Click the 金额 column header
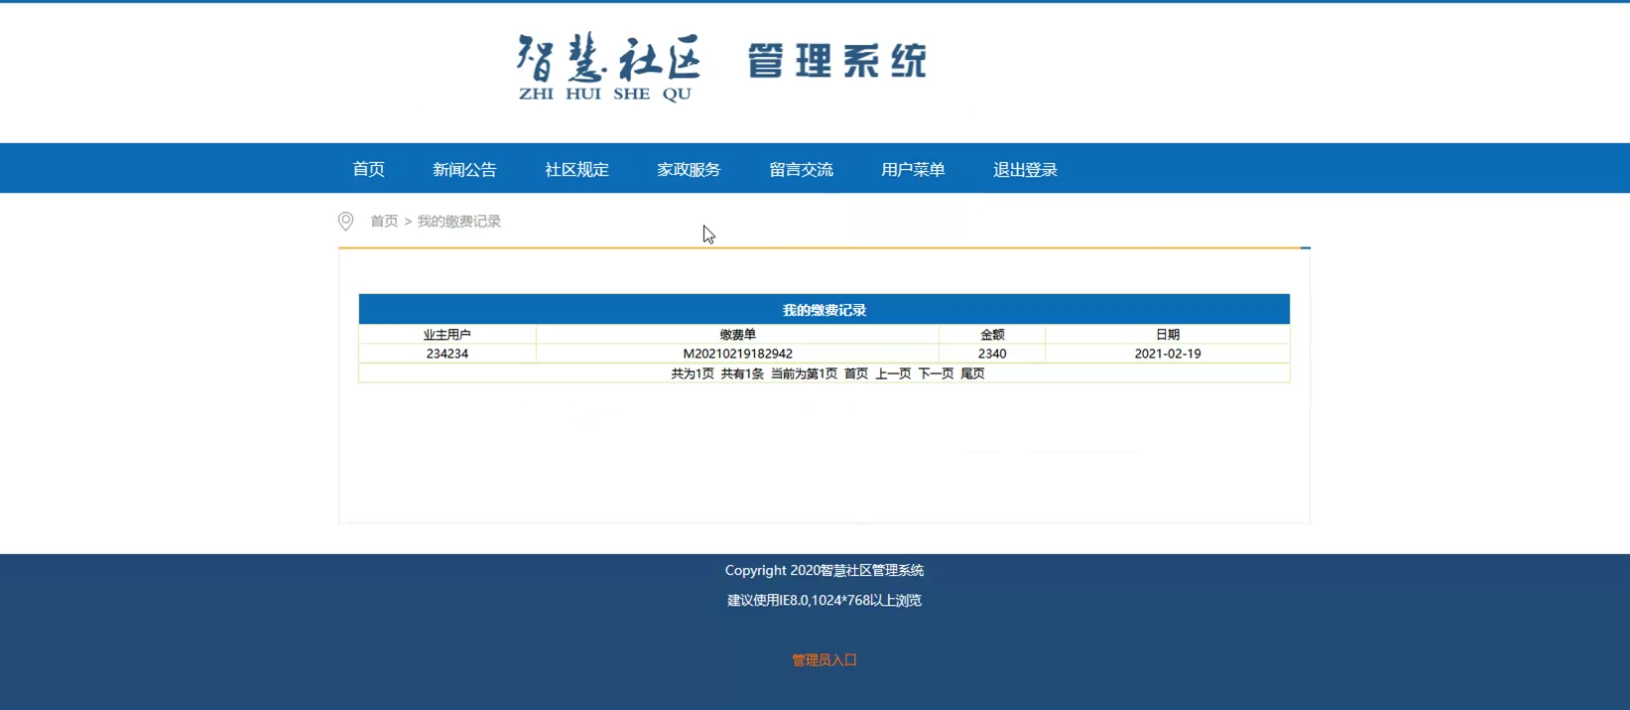 coord(992,335)
